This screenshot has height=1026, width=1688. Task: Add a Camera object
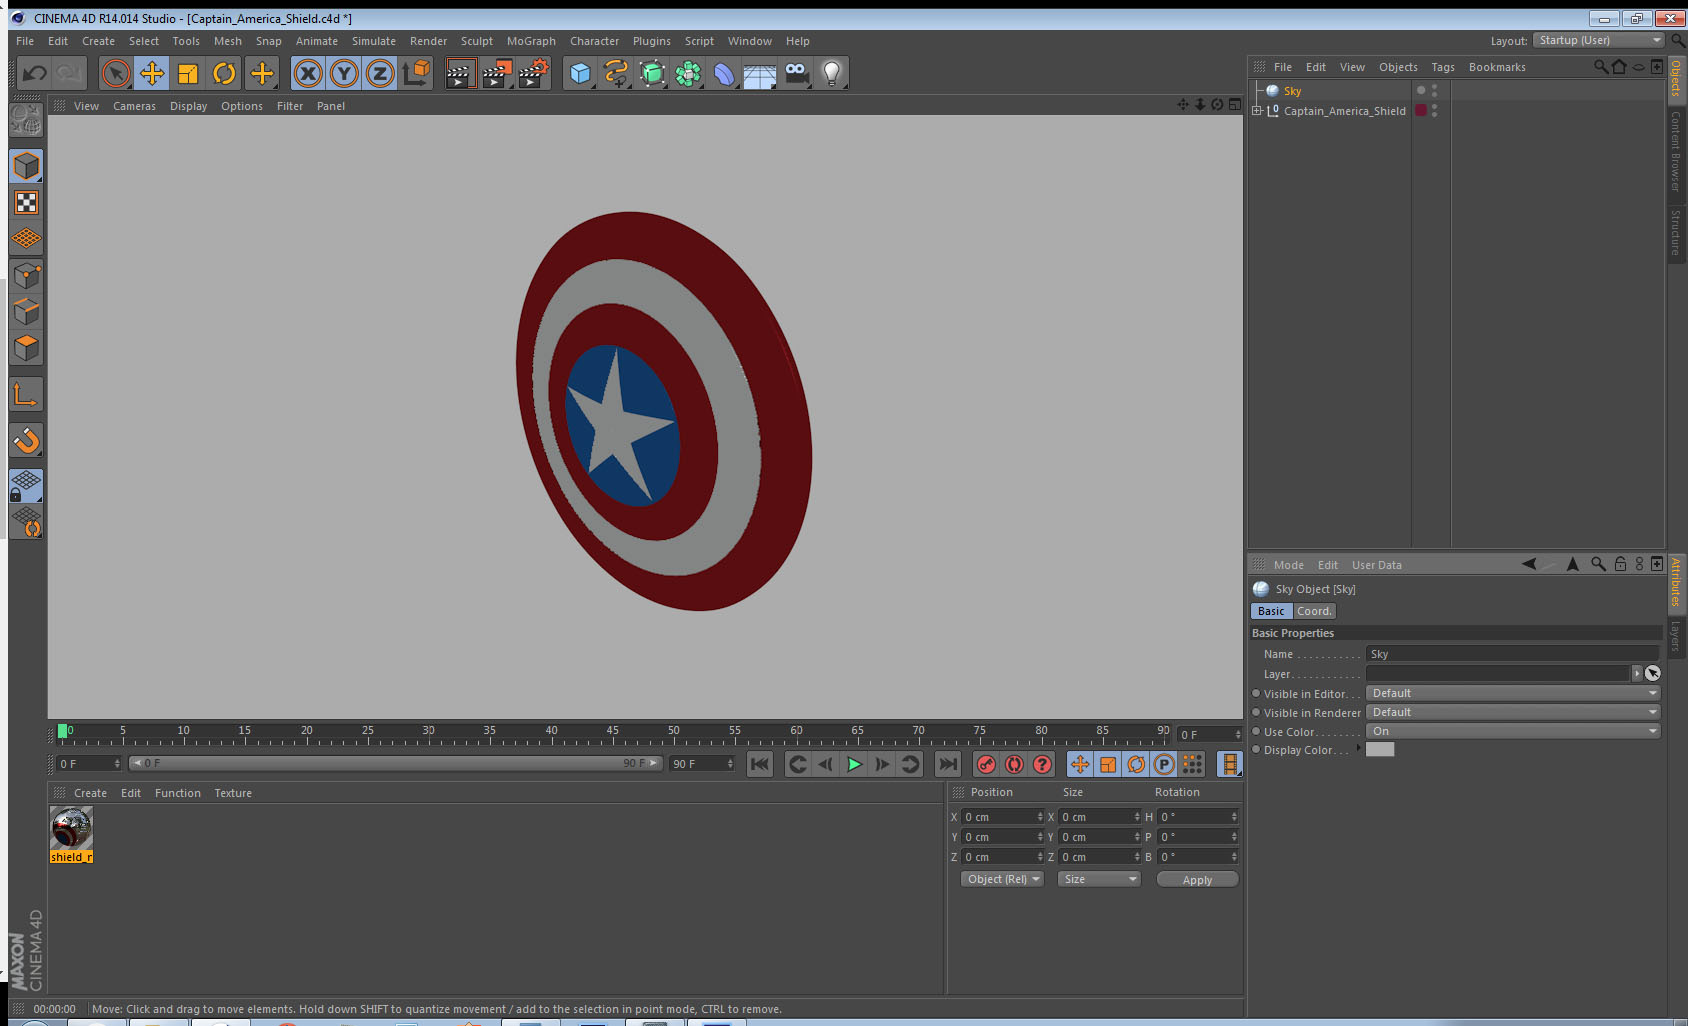[x=796, y=73]
